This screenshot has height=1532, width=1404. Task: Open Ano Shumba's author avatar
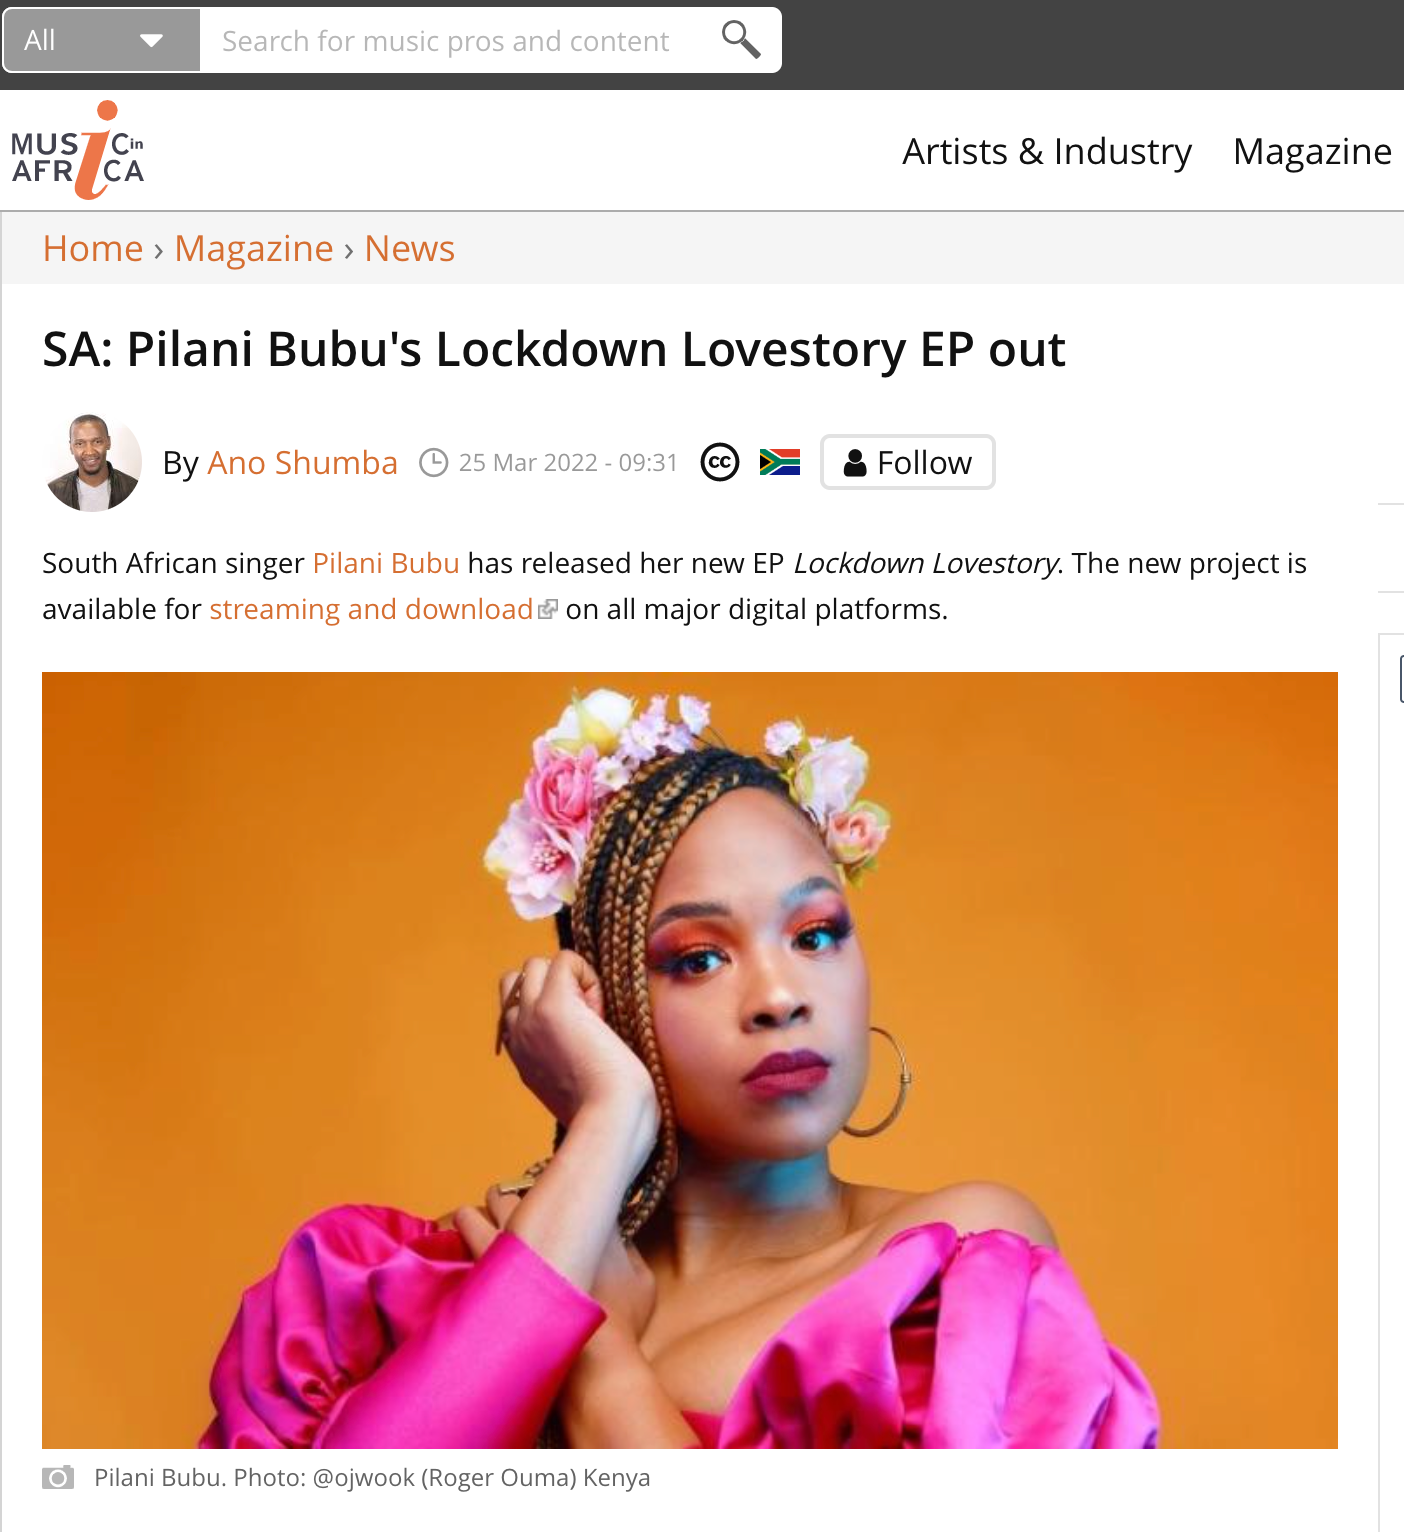point(93,463)
